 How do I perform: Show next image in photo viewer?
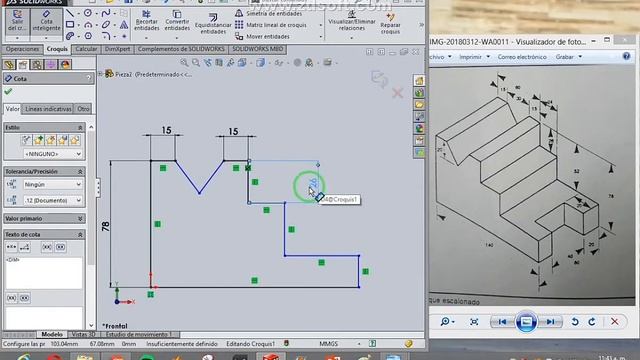551,322
